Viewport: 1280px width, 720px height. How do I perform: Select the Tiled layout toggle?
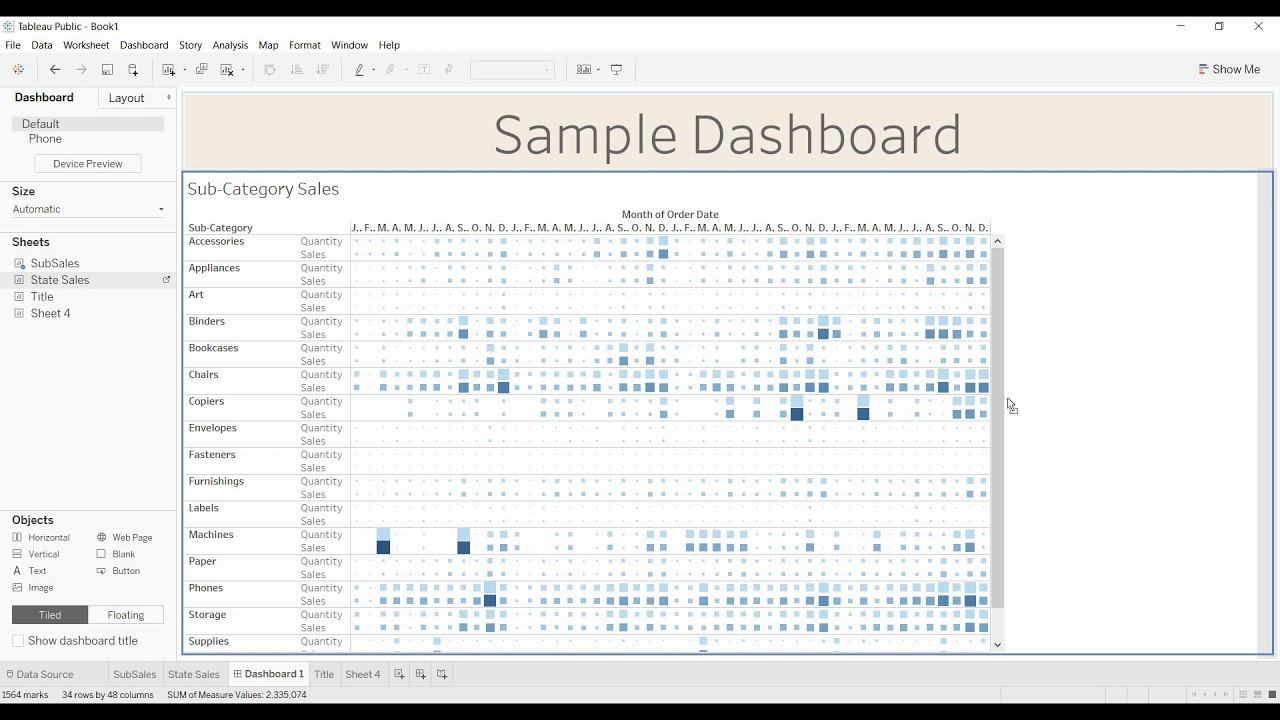click(50, 615)
